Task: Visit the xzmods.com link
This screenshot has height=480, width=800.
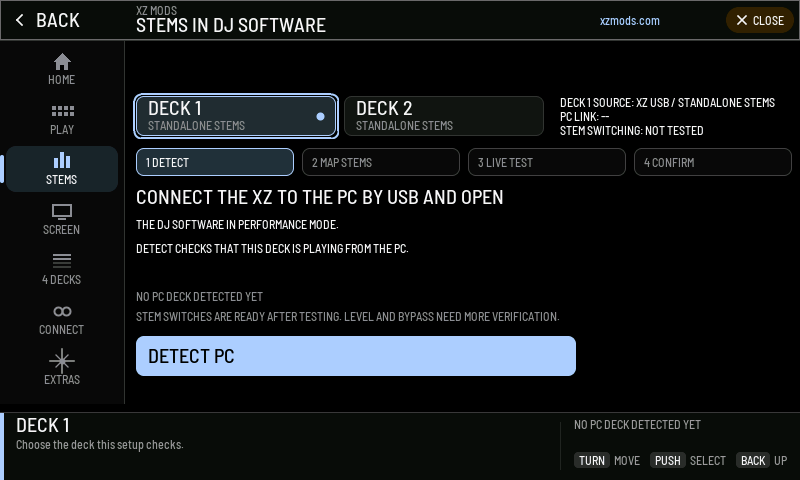Action: (630, 21)
